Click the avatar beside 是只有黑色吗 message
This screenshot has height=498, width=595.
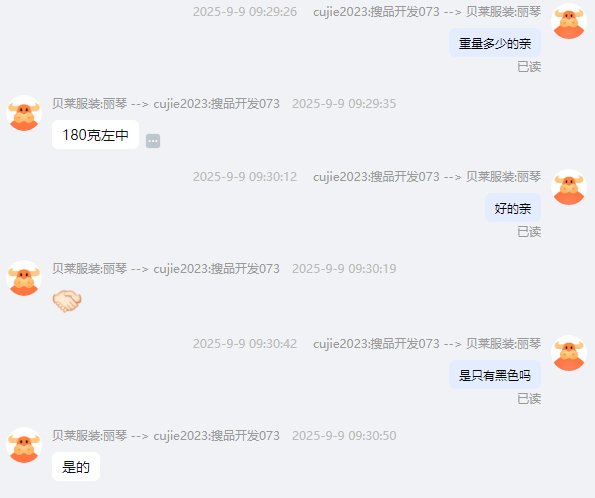[x=569, y=353]
